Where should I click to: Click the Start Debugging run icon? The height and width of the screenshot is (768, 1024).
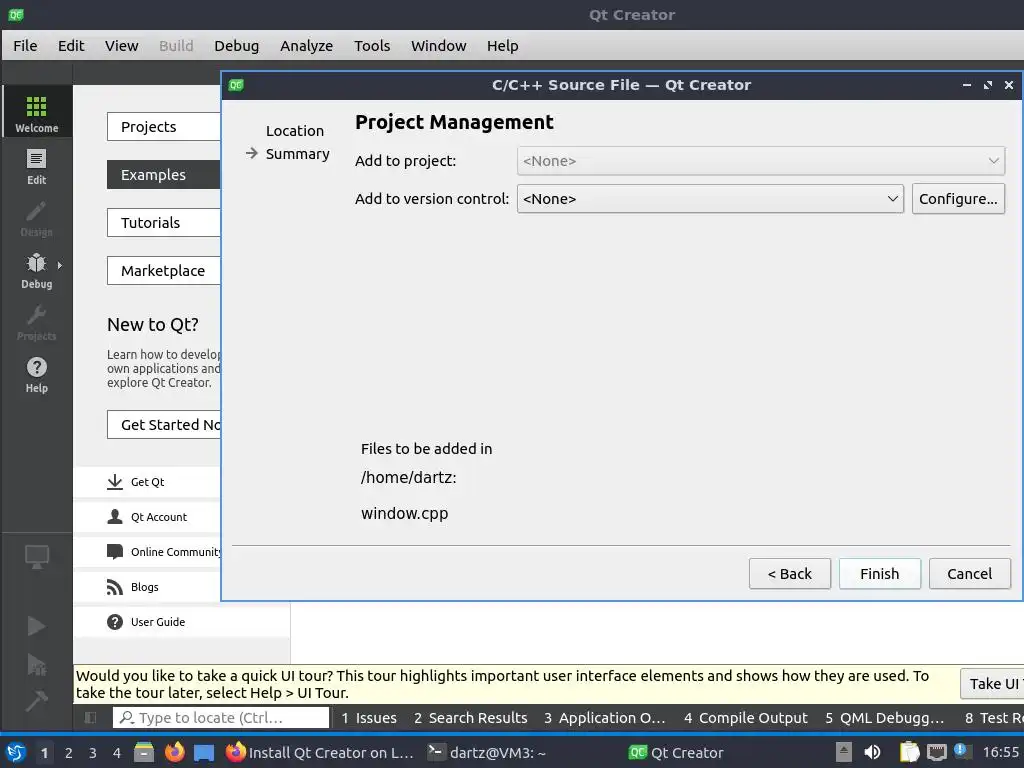pyautogui.click(x=37, y=665)
